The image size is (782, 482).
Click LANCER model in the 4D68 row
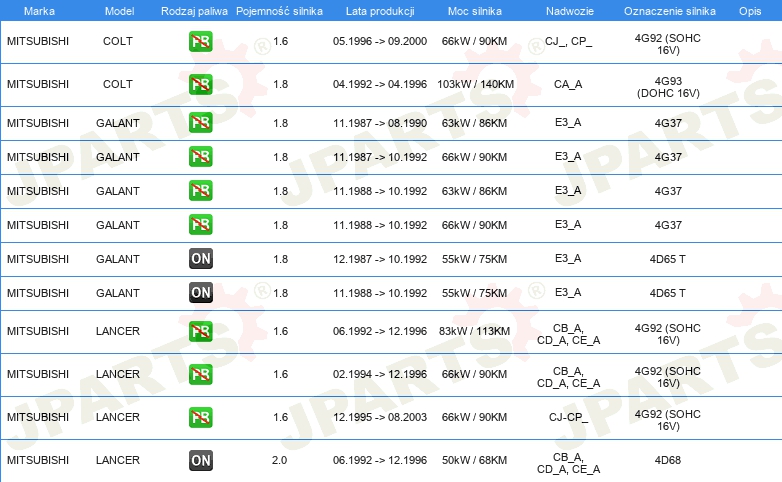click(118, 460)
